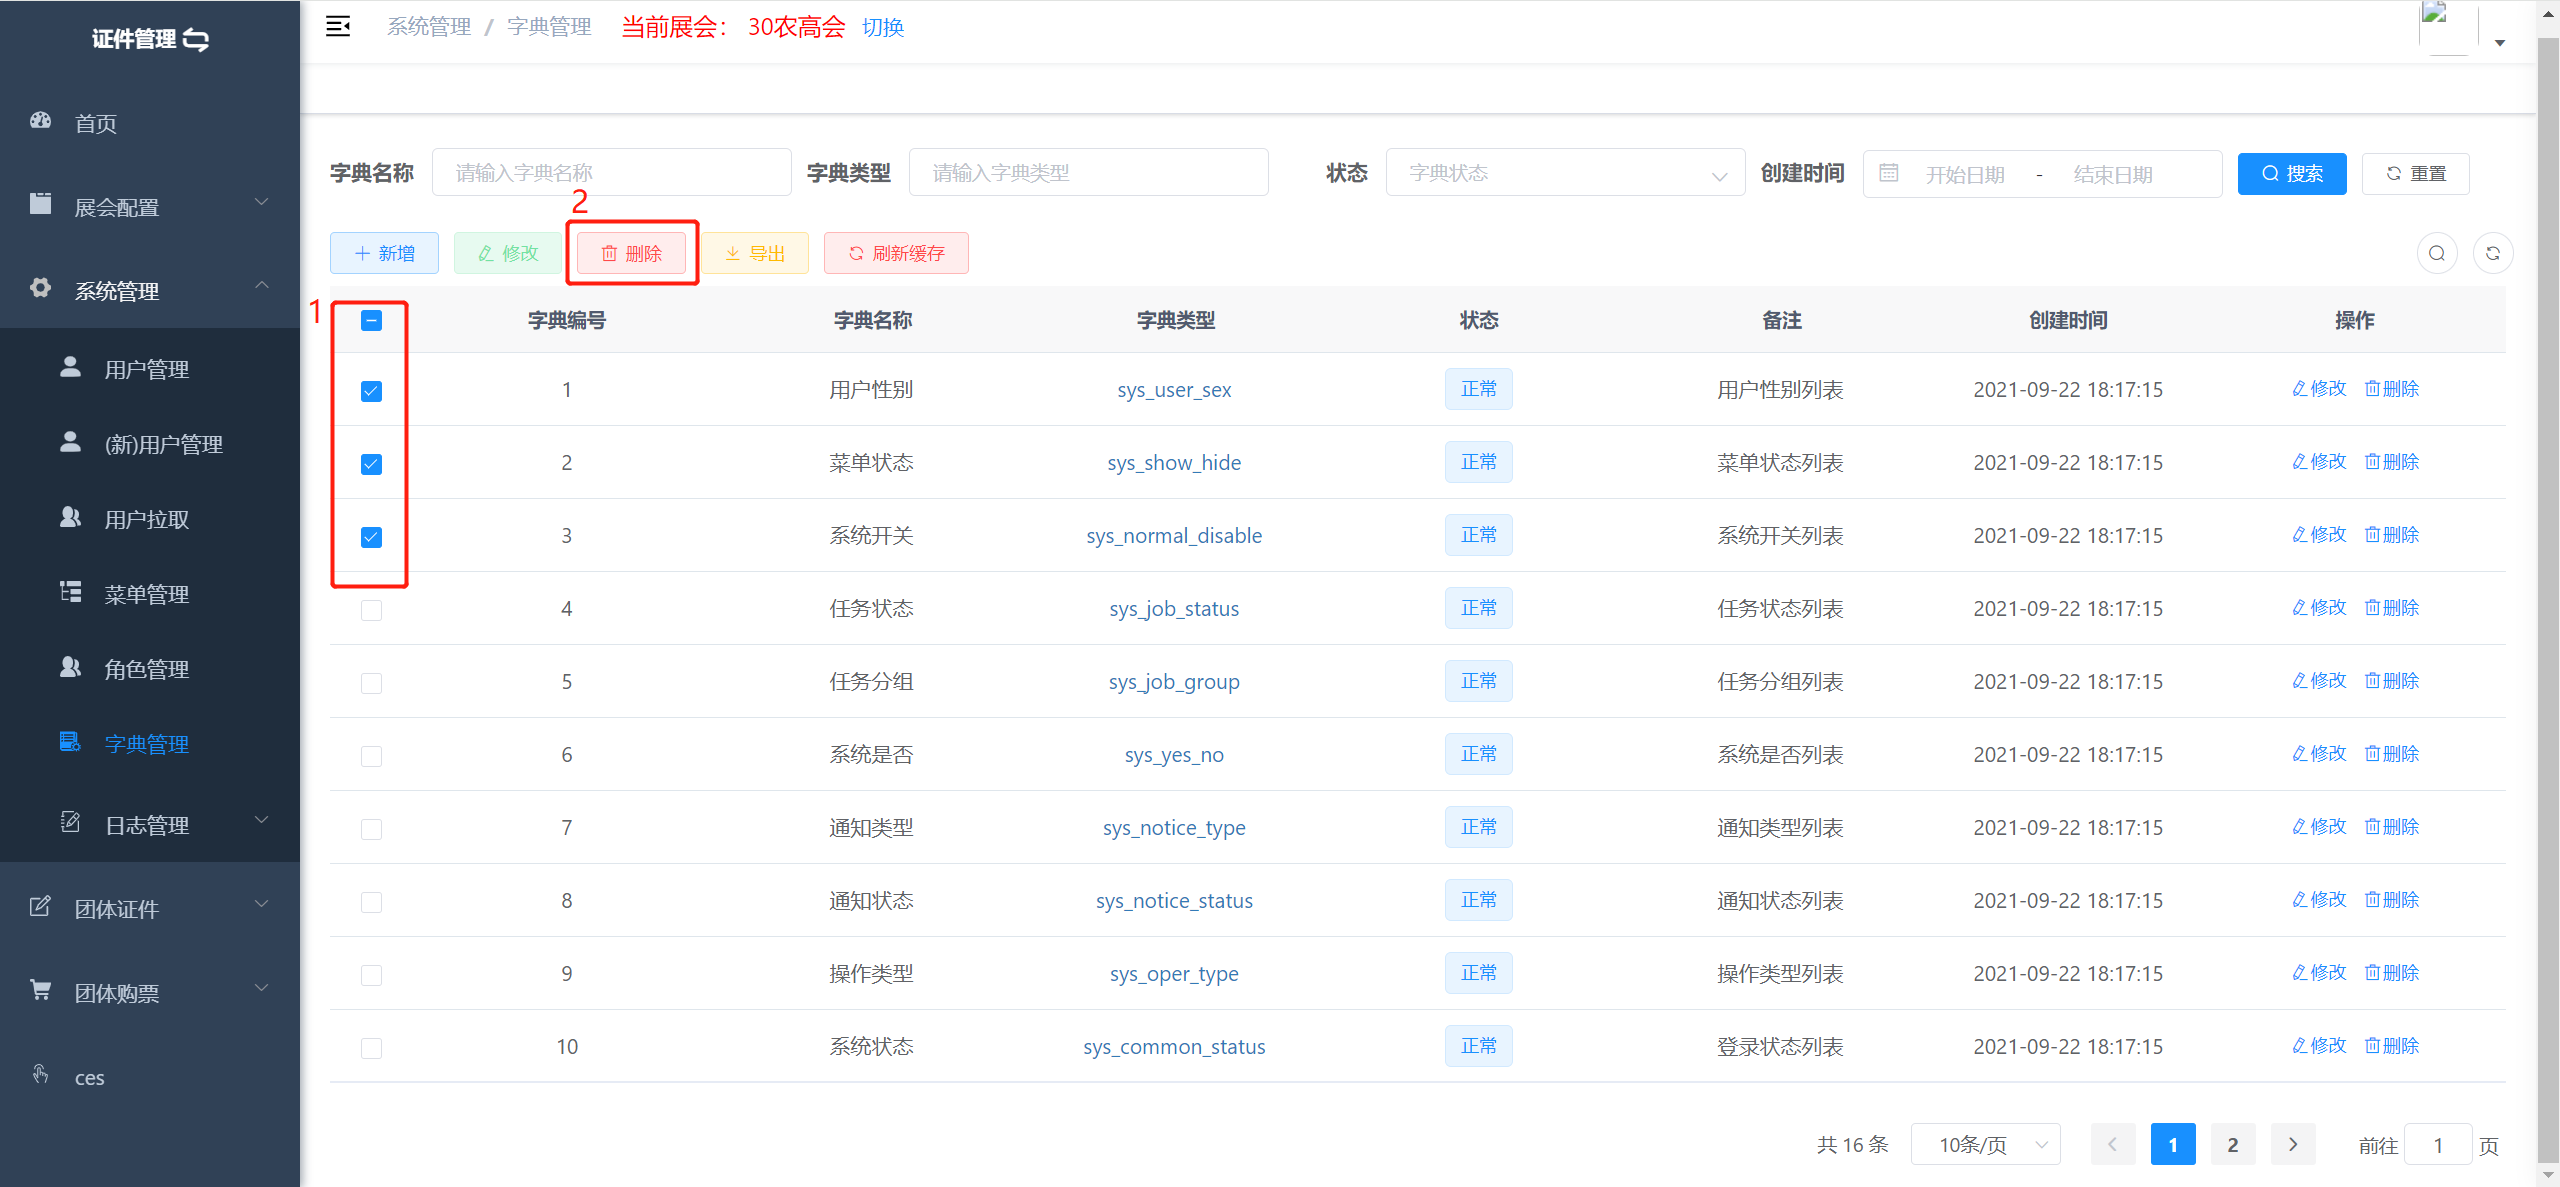This screenshot has width=2560, height=1187.
Task: Click the user avatar image
Action: [2448, 28]
